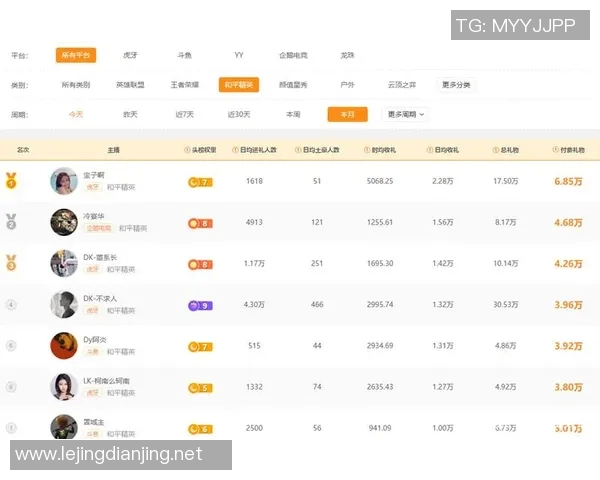This screenshot has width=600, height=480.
Task: Switch period to 本周
Action: (293, 114)
